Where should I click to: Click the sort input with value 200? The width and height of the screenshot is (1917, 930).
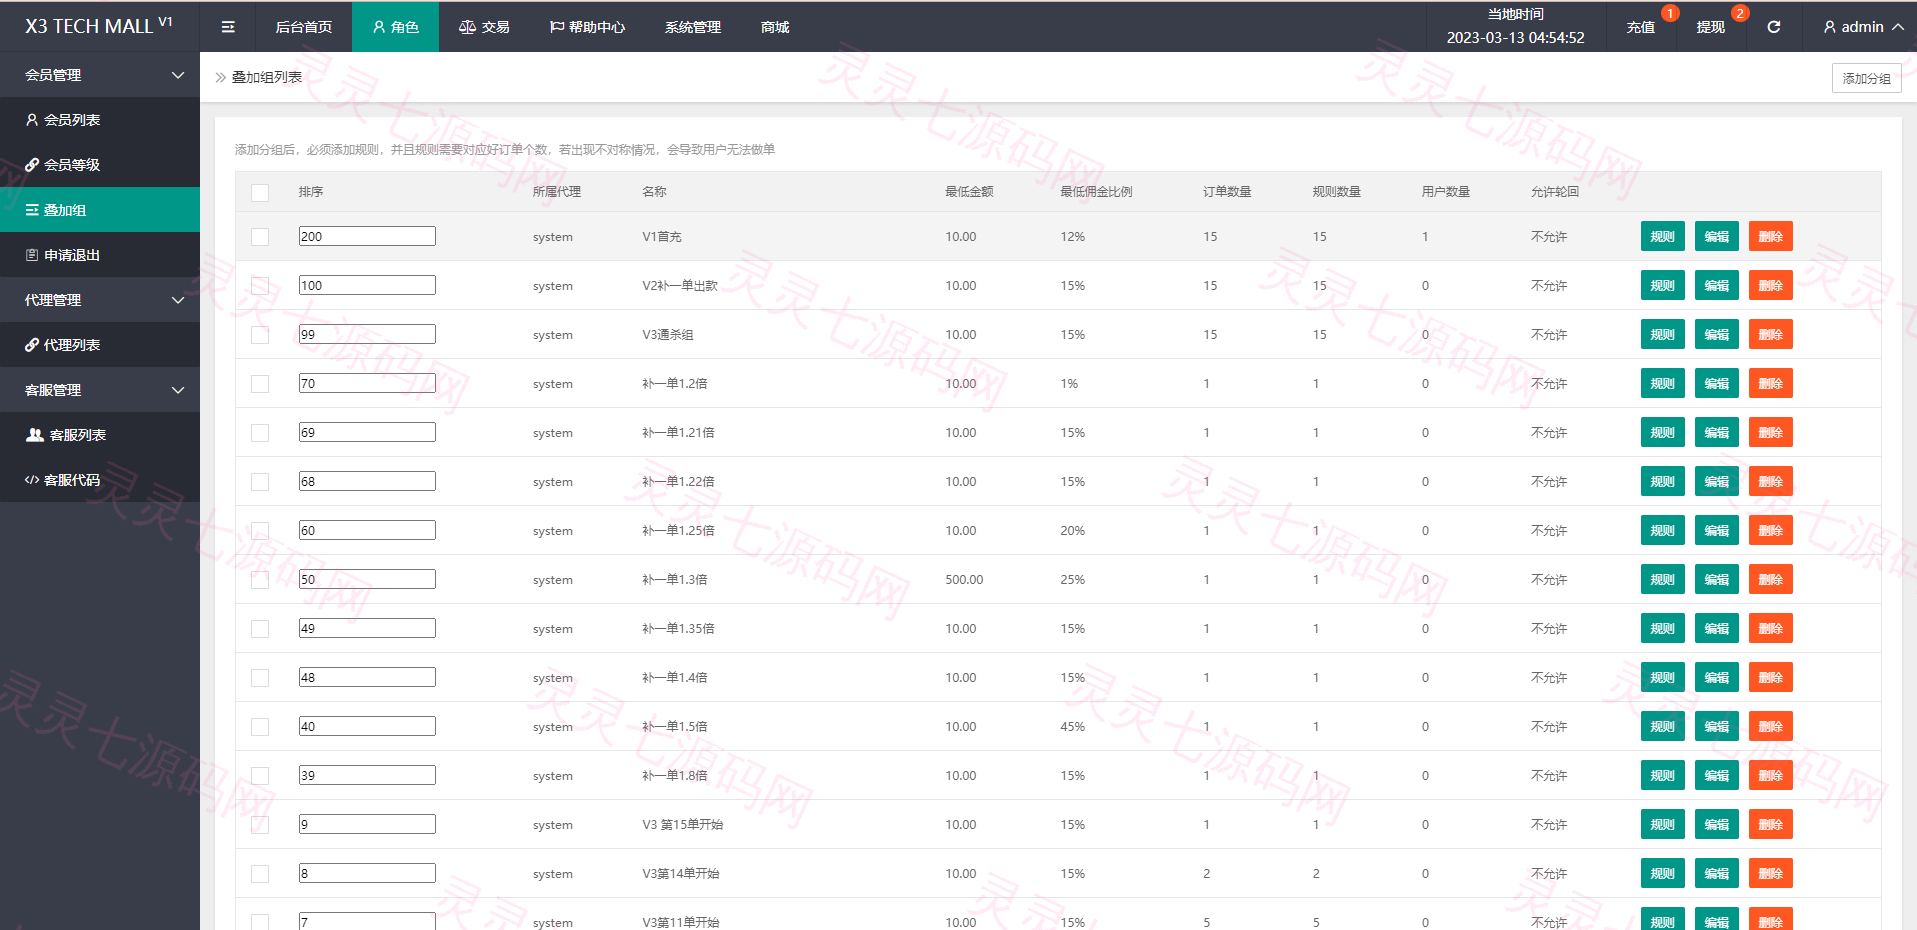(367, 236)
